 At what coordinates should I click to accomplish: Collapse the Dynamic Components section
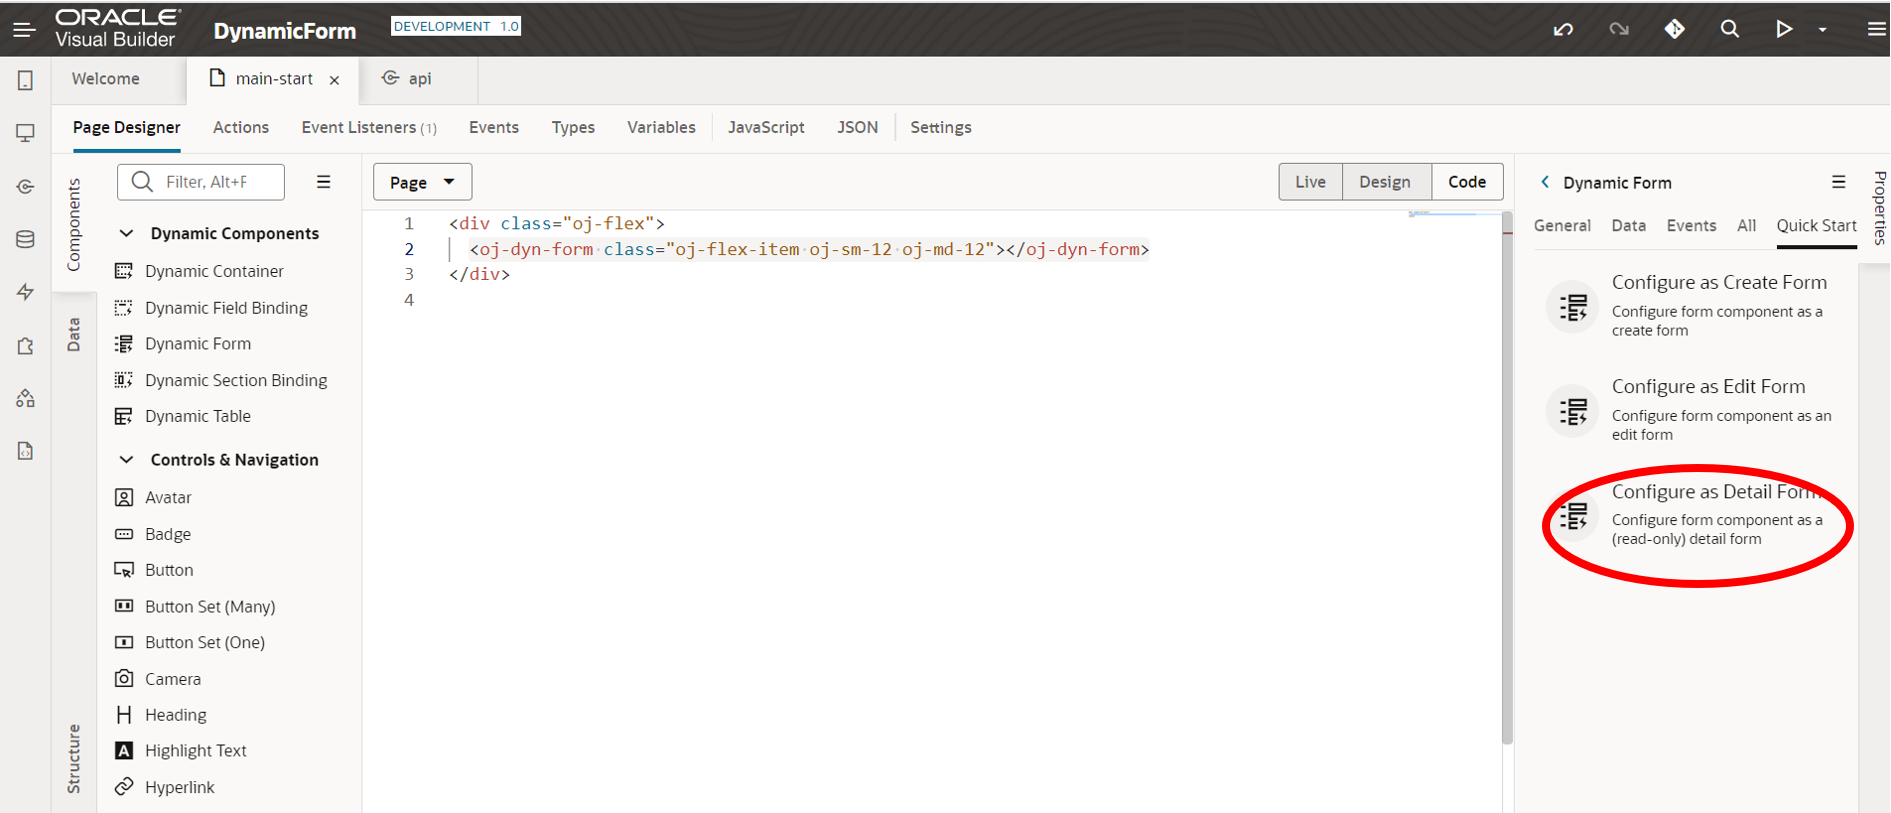click(126, 233)
